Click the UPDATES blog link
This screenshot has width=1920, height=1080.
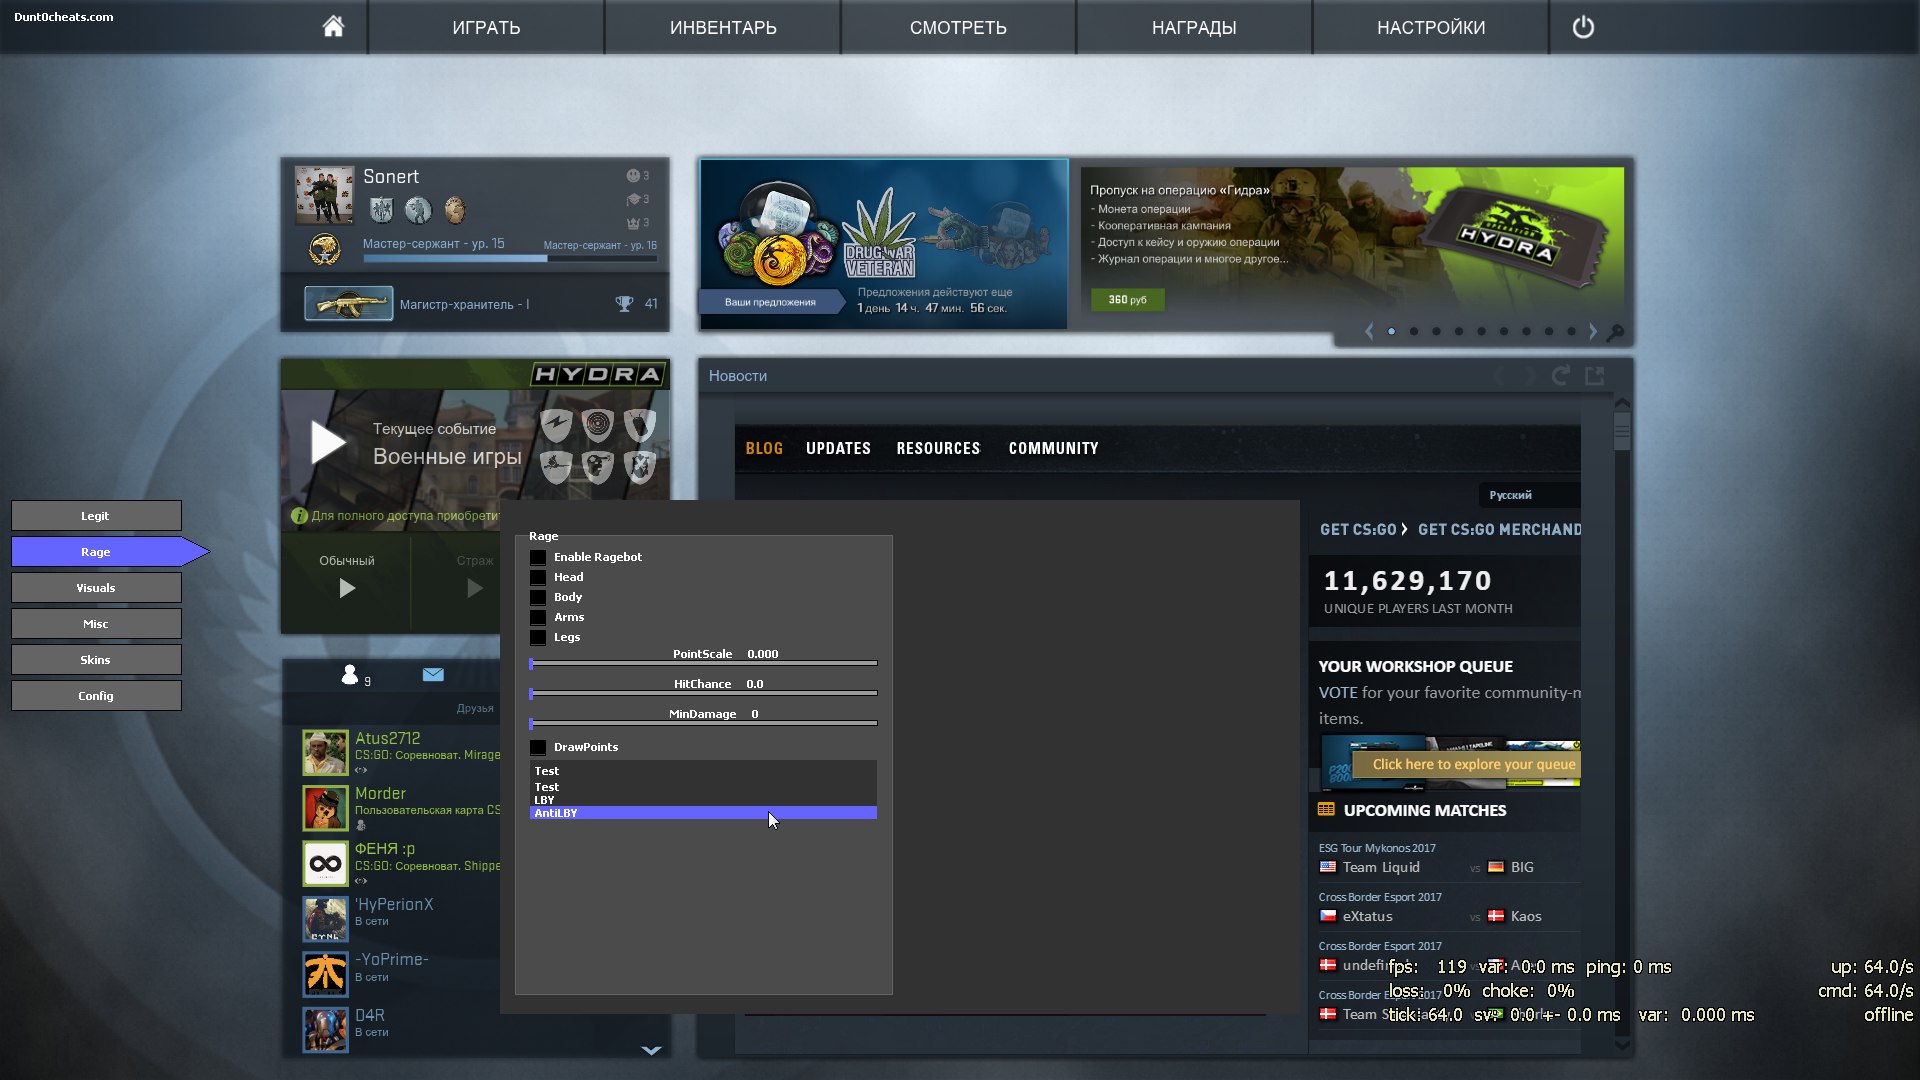[x=838, y=448]
